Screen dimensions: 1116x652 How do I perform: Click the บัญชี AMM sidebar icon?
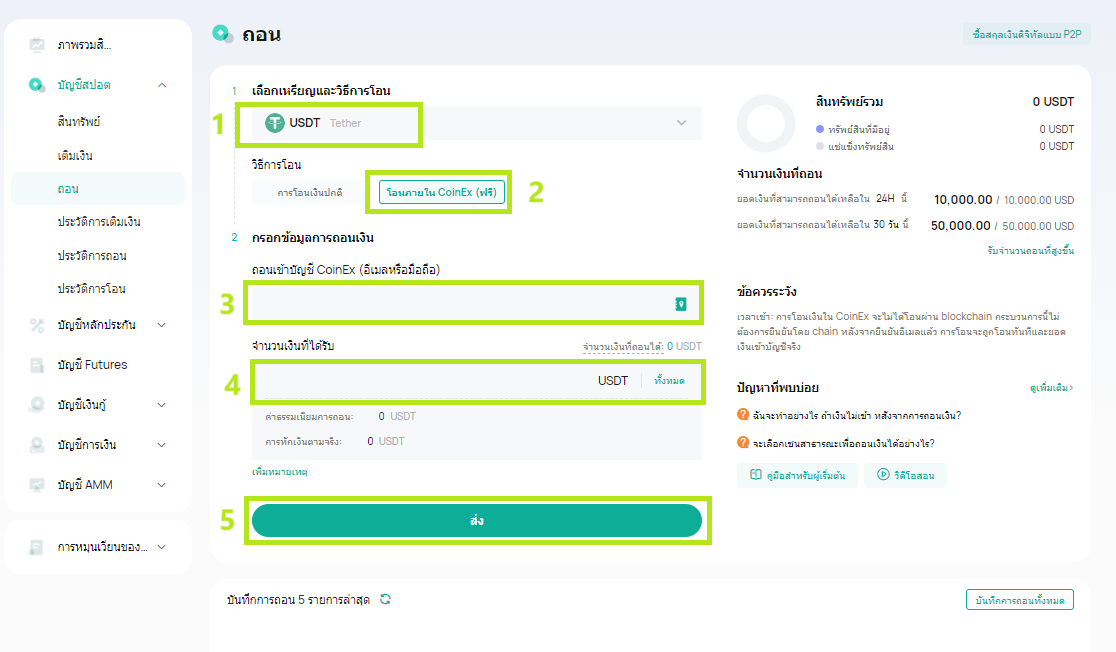point(37,485)
